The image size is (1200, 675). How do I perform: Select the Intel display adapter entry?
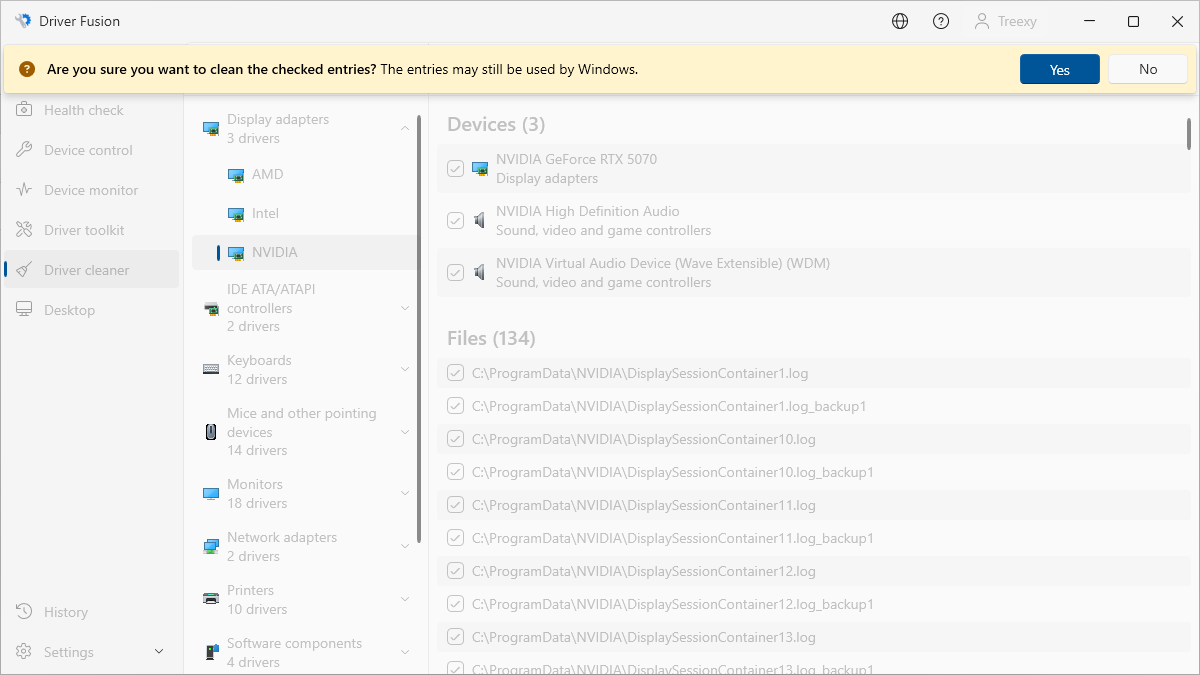pos(265,213)
